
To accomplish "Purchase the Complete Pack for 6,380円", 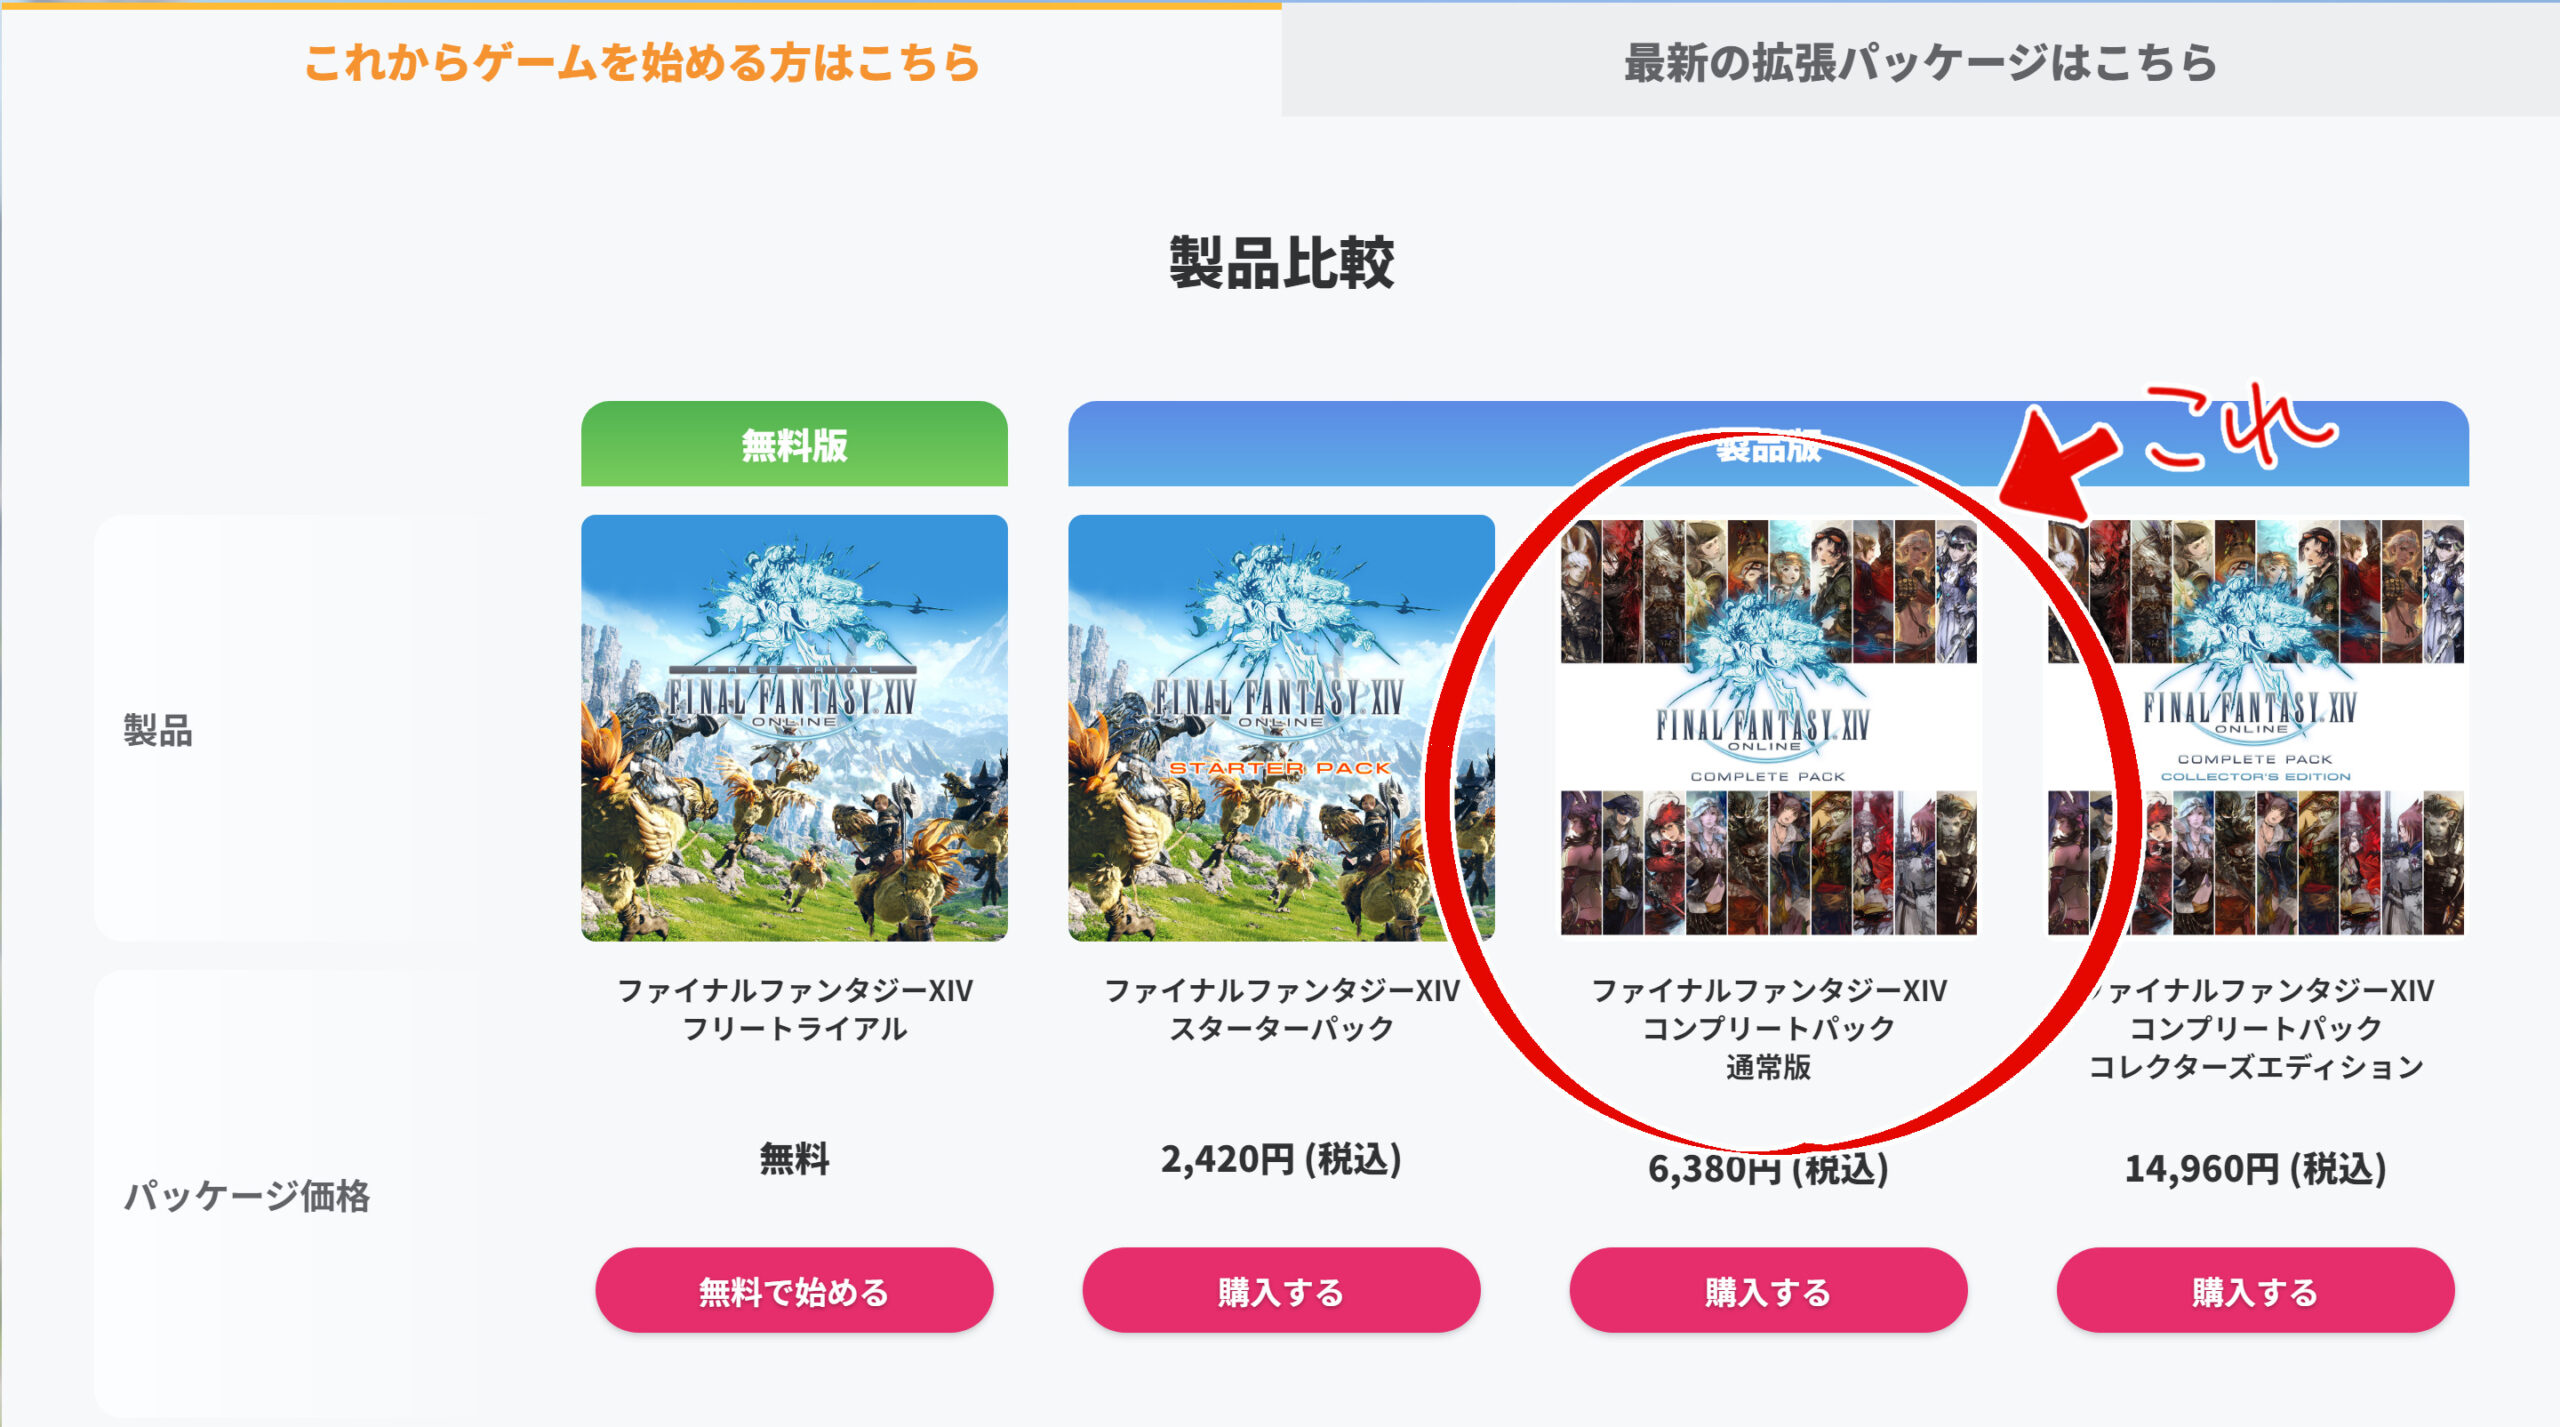I will click(1768, 1290).
